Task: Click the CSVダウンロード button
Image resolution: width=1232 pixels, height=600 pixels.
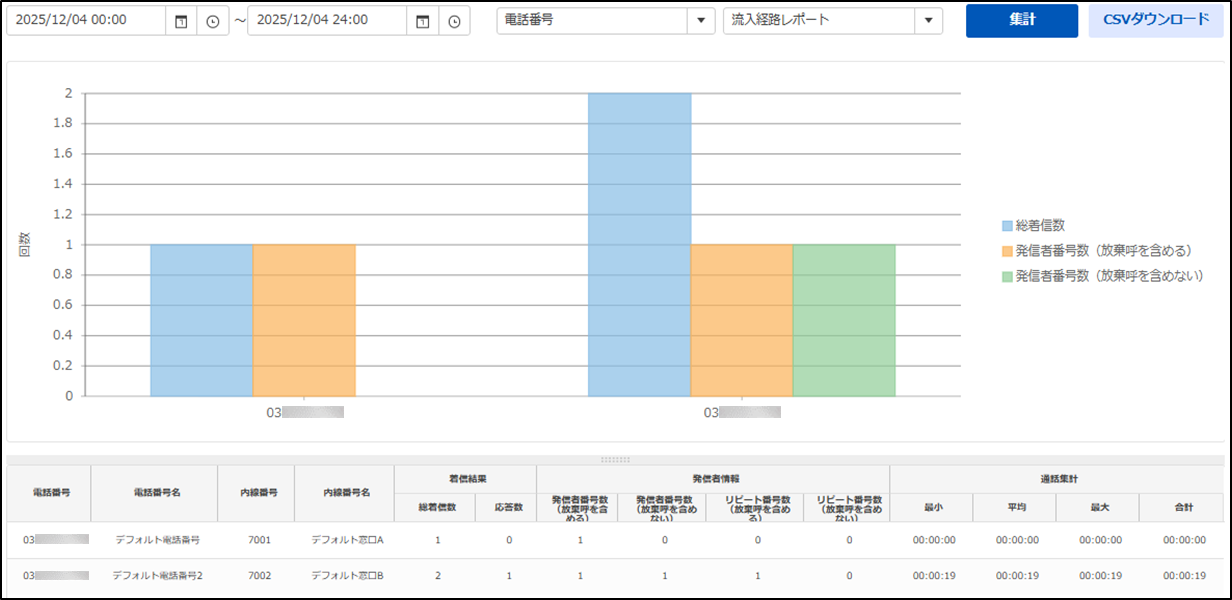Action: [x=1155, y=21]
